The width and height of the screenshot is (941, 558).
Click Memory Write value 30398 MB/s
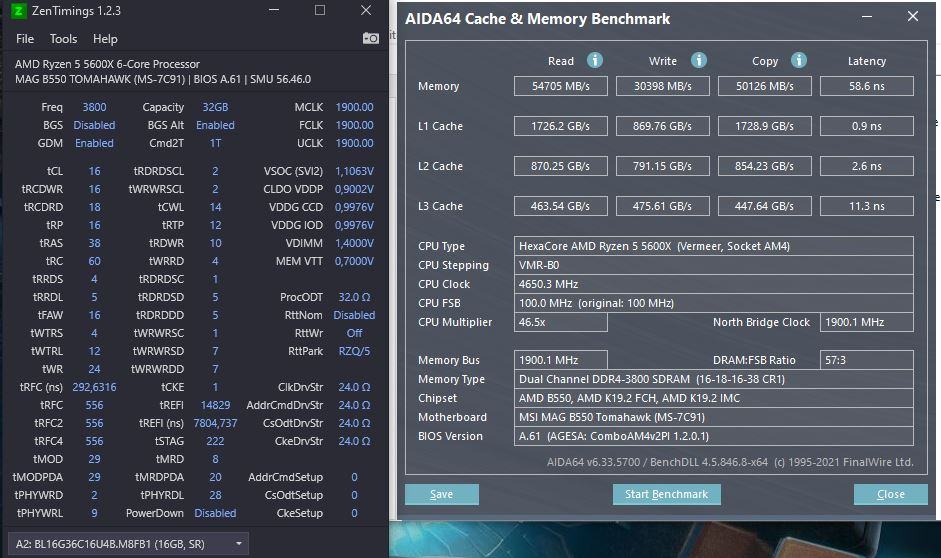pos(663,86)
